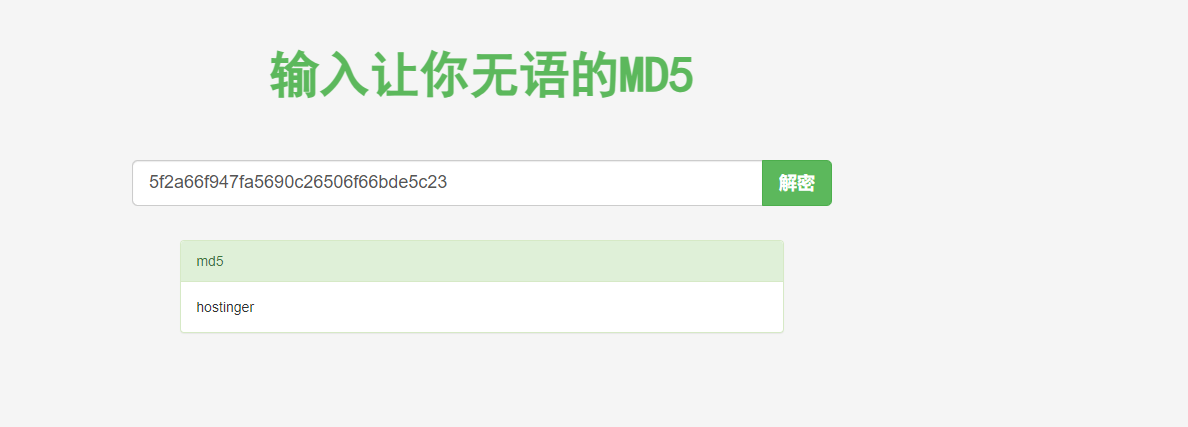Screen dimensions: 1188x427
Task: Click the white result row containing hostinger
Action: point(482,307)
